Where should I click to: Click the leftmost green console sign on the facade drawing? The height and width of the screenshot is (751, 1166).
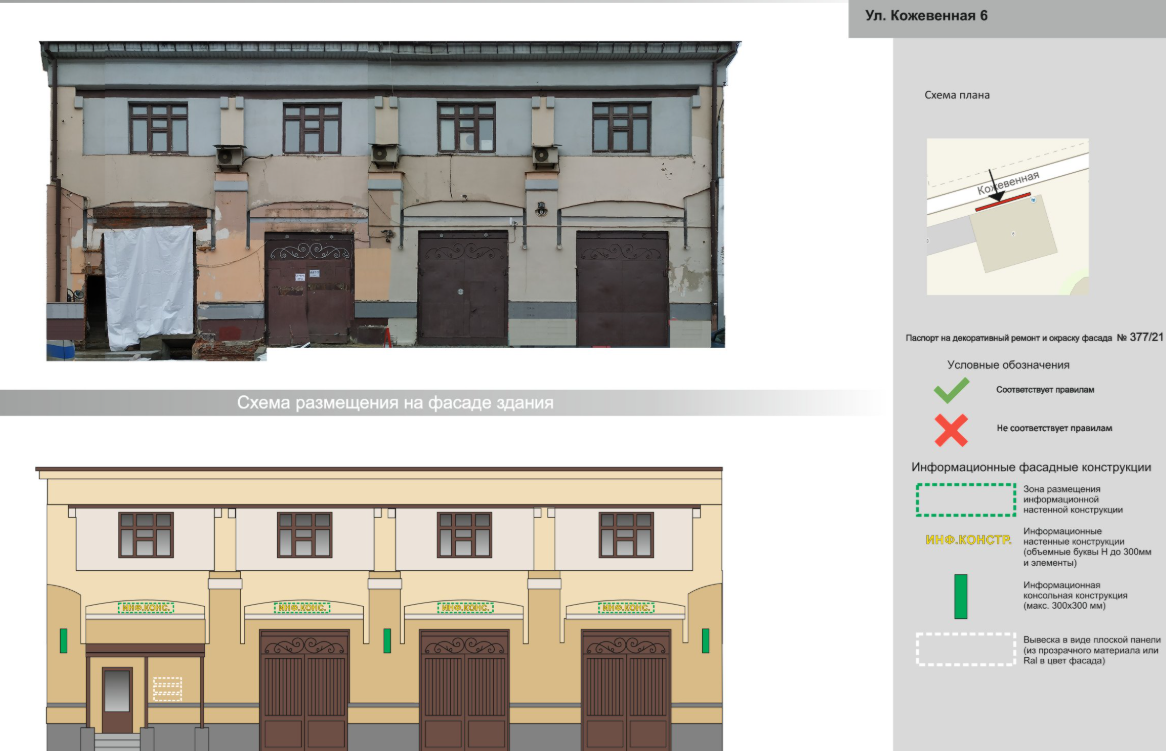coord(63,640)
